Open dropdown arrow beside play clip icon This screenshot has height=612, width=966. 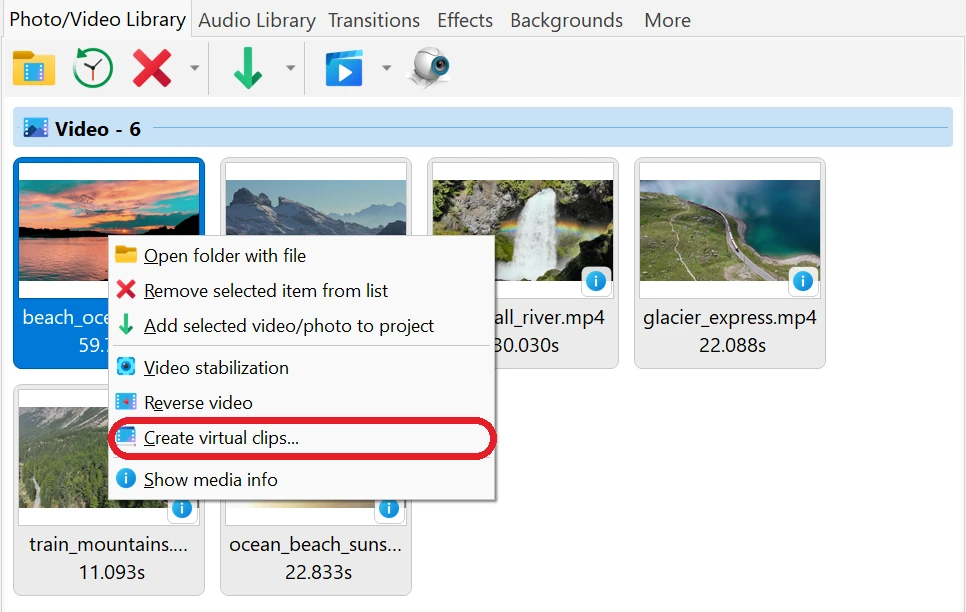[386, 68]
